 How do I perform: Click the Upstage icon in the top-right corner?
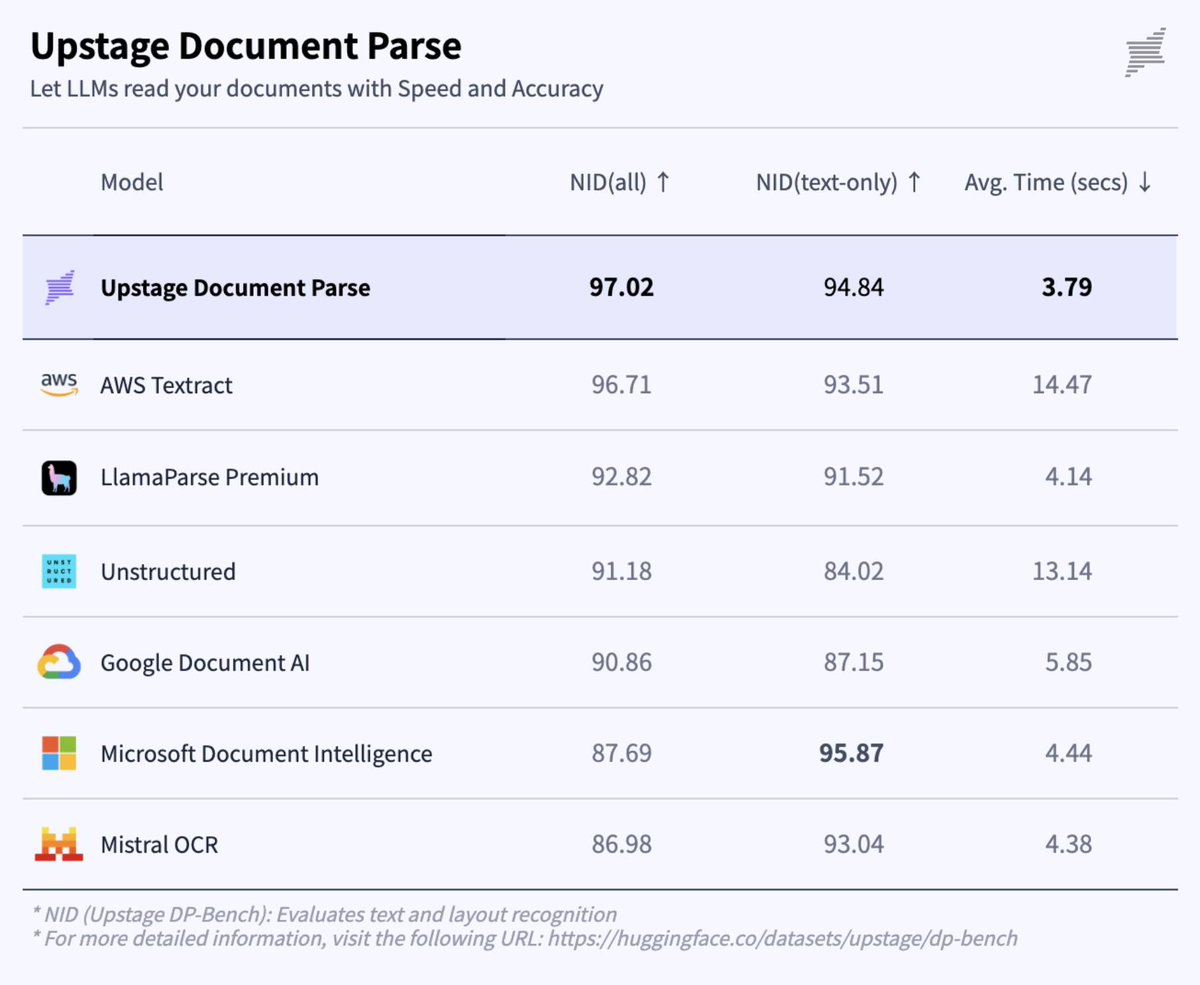(x=1144, y=52)
